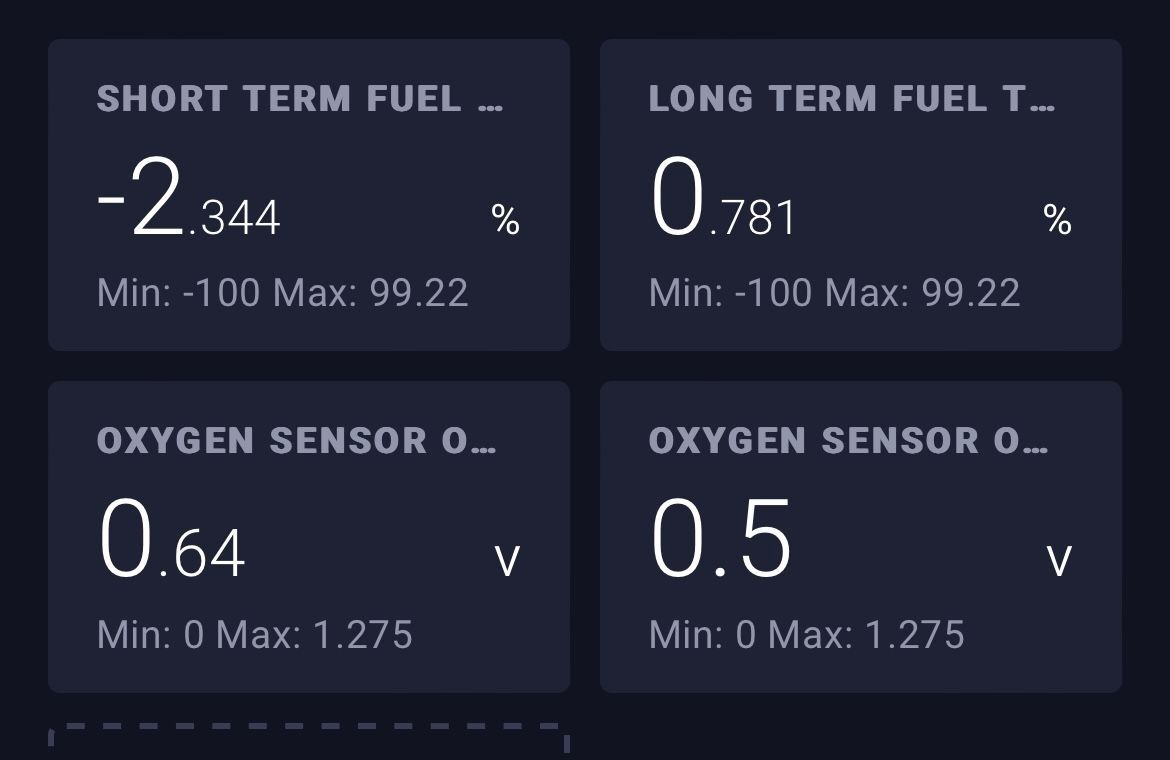Click the percent unit beside 0.781

coord(1058,220)
